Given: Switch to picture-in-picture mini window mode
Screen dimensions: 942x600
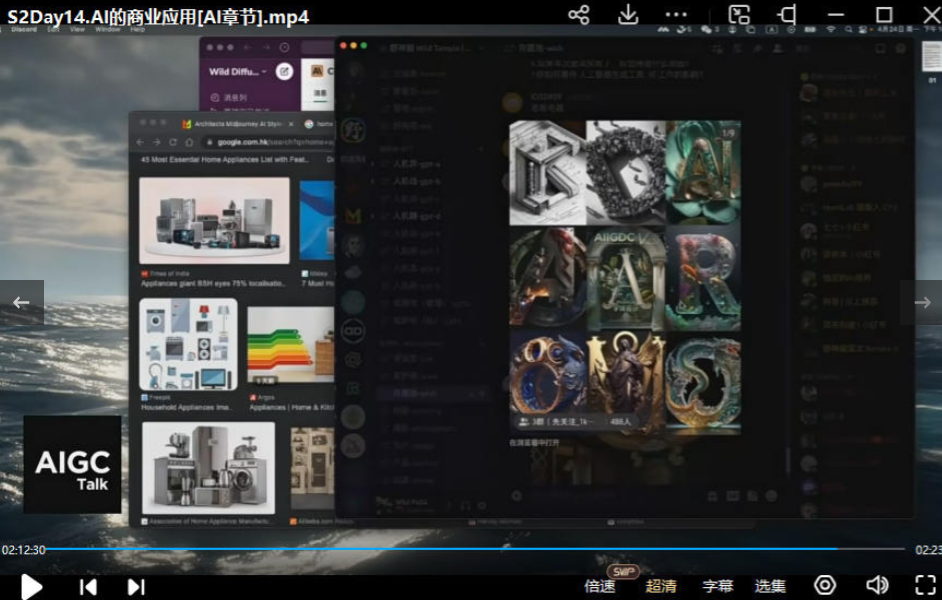Looking at the screenshot, I should [x=739, y=15].
